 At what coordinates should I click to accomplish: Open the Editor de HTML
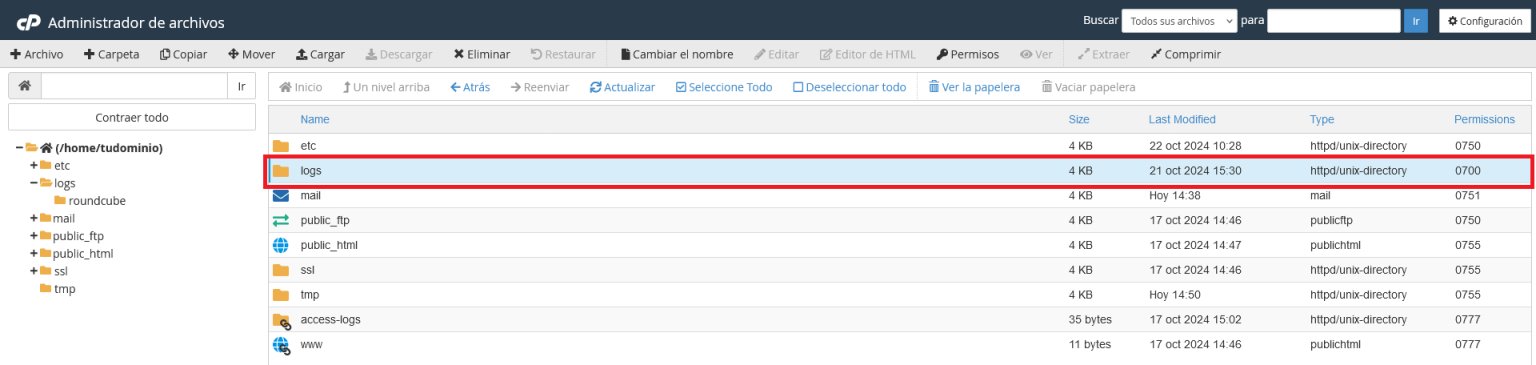(868, 54)
